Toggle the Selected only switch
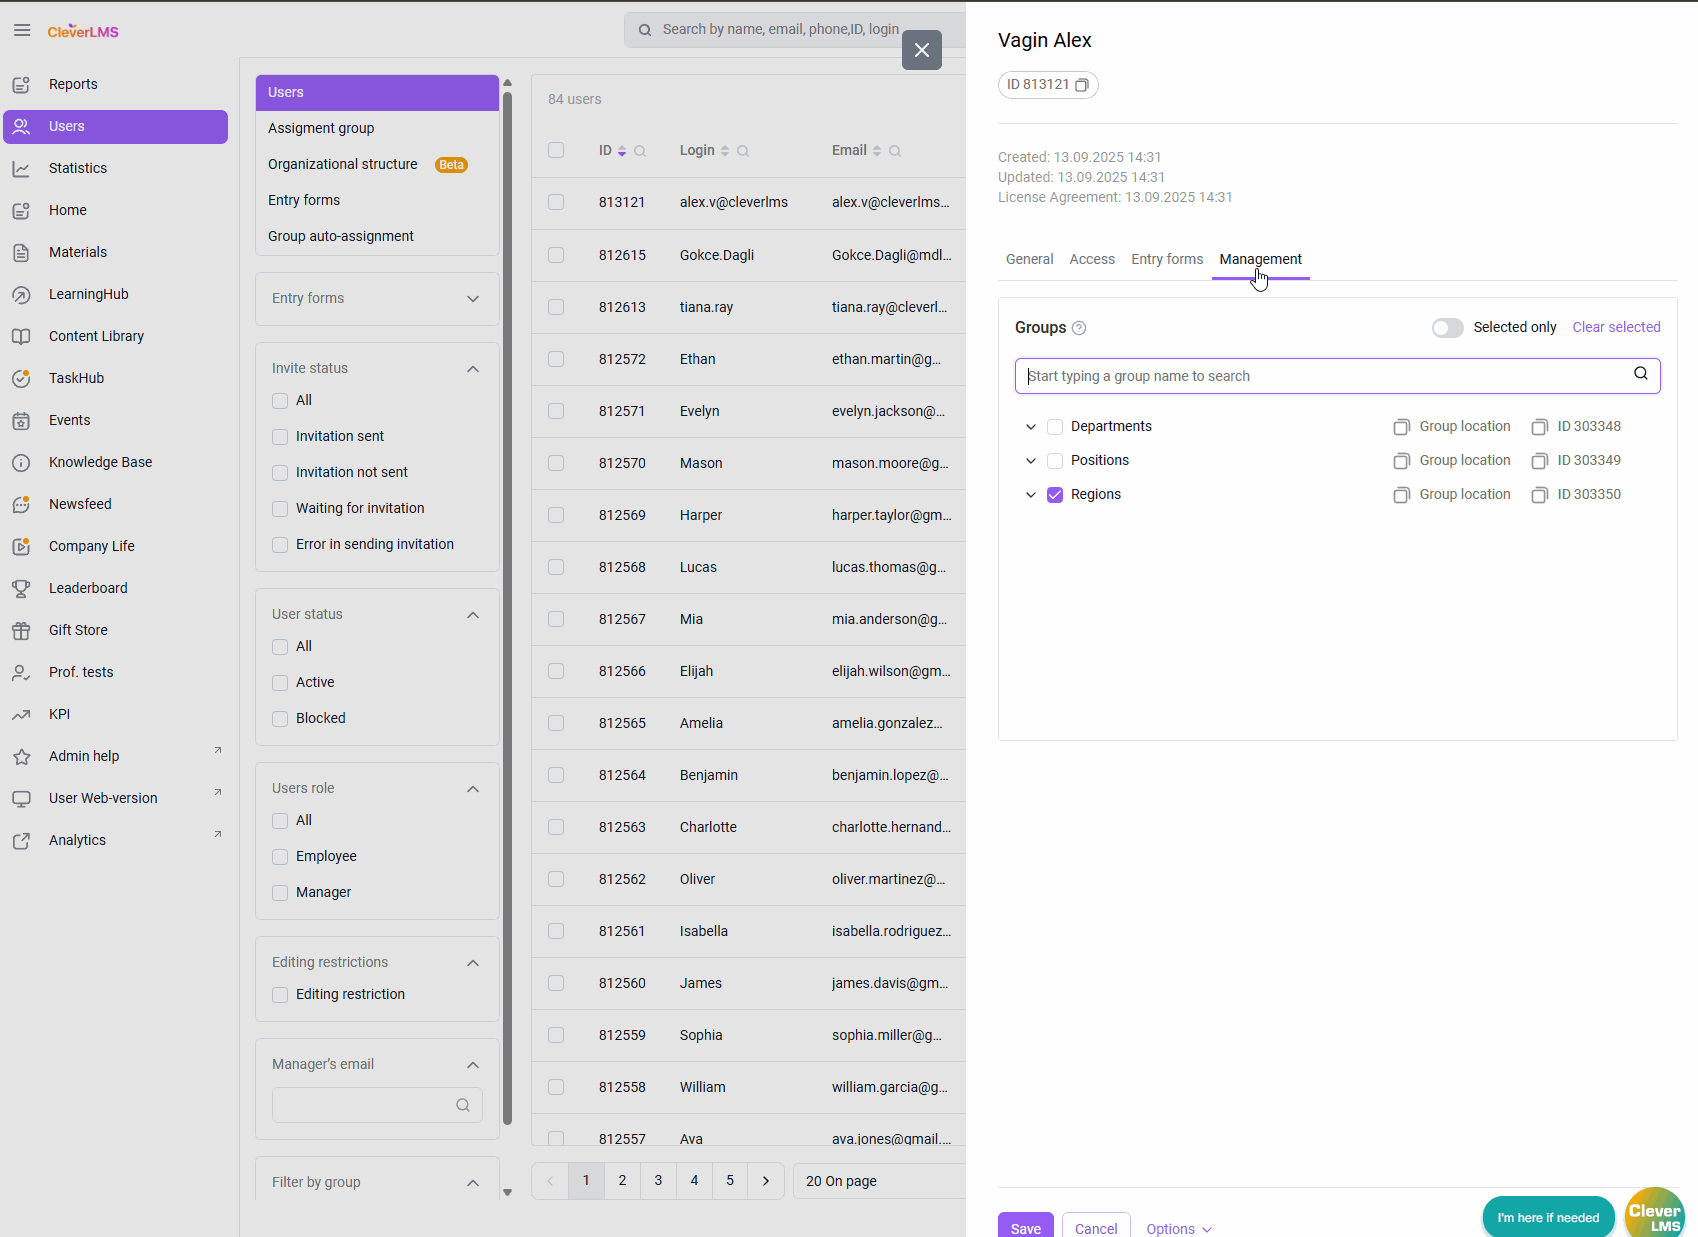 point(1447,328)
